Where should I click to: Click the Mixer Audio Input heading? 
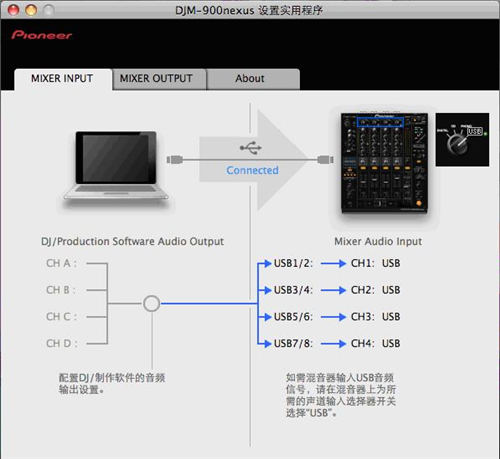coord(378,241)
